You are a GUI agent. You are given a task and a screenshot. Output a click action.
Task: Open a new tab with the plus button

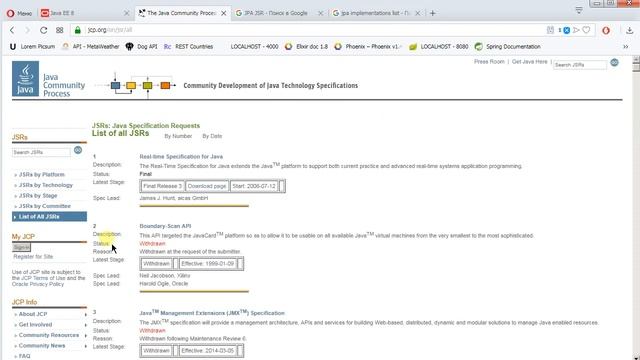pos(433,13)
